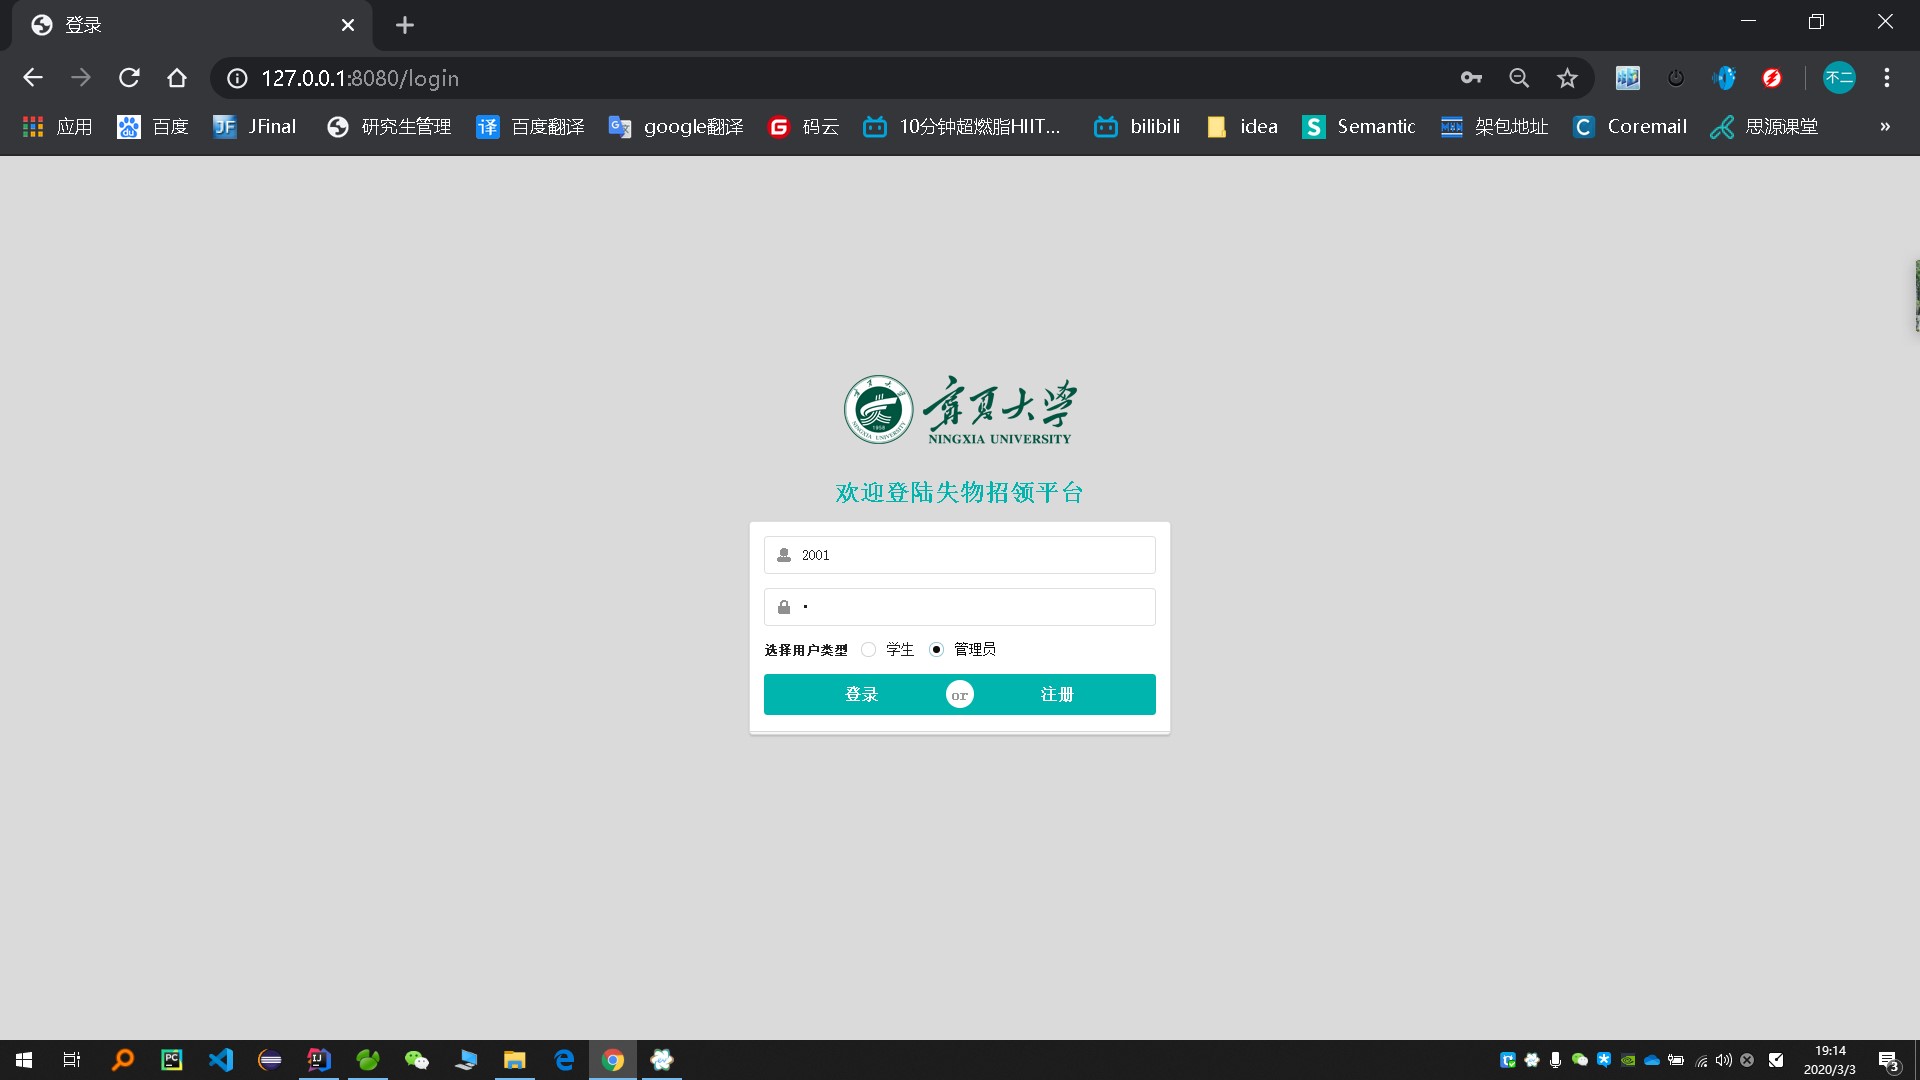Select the 学生 user type radio
1920x1080 pixels.
(868, 650)
